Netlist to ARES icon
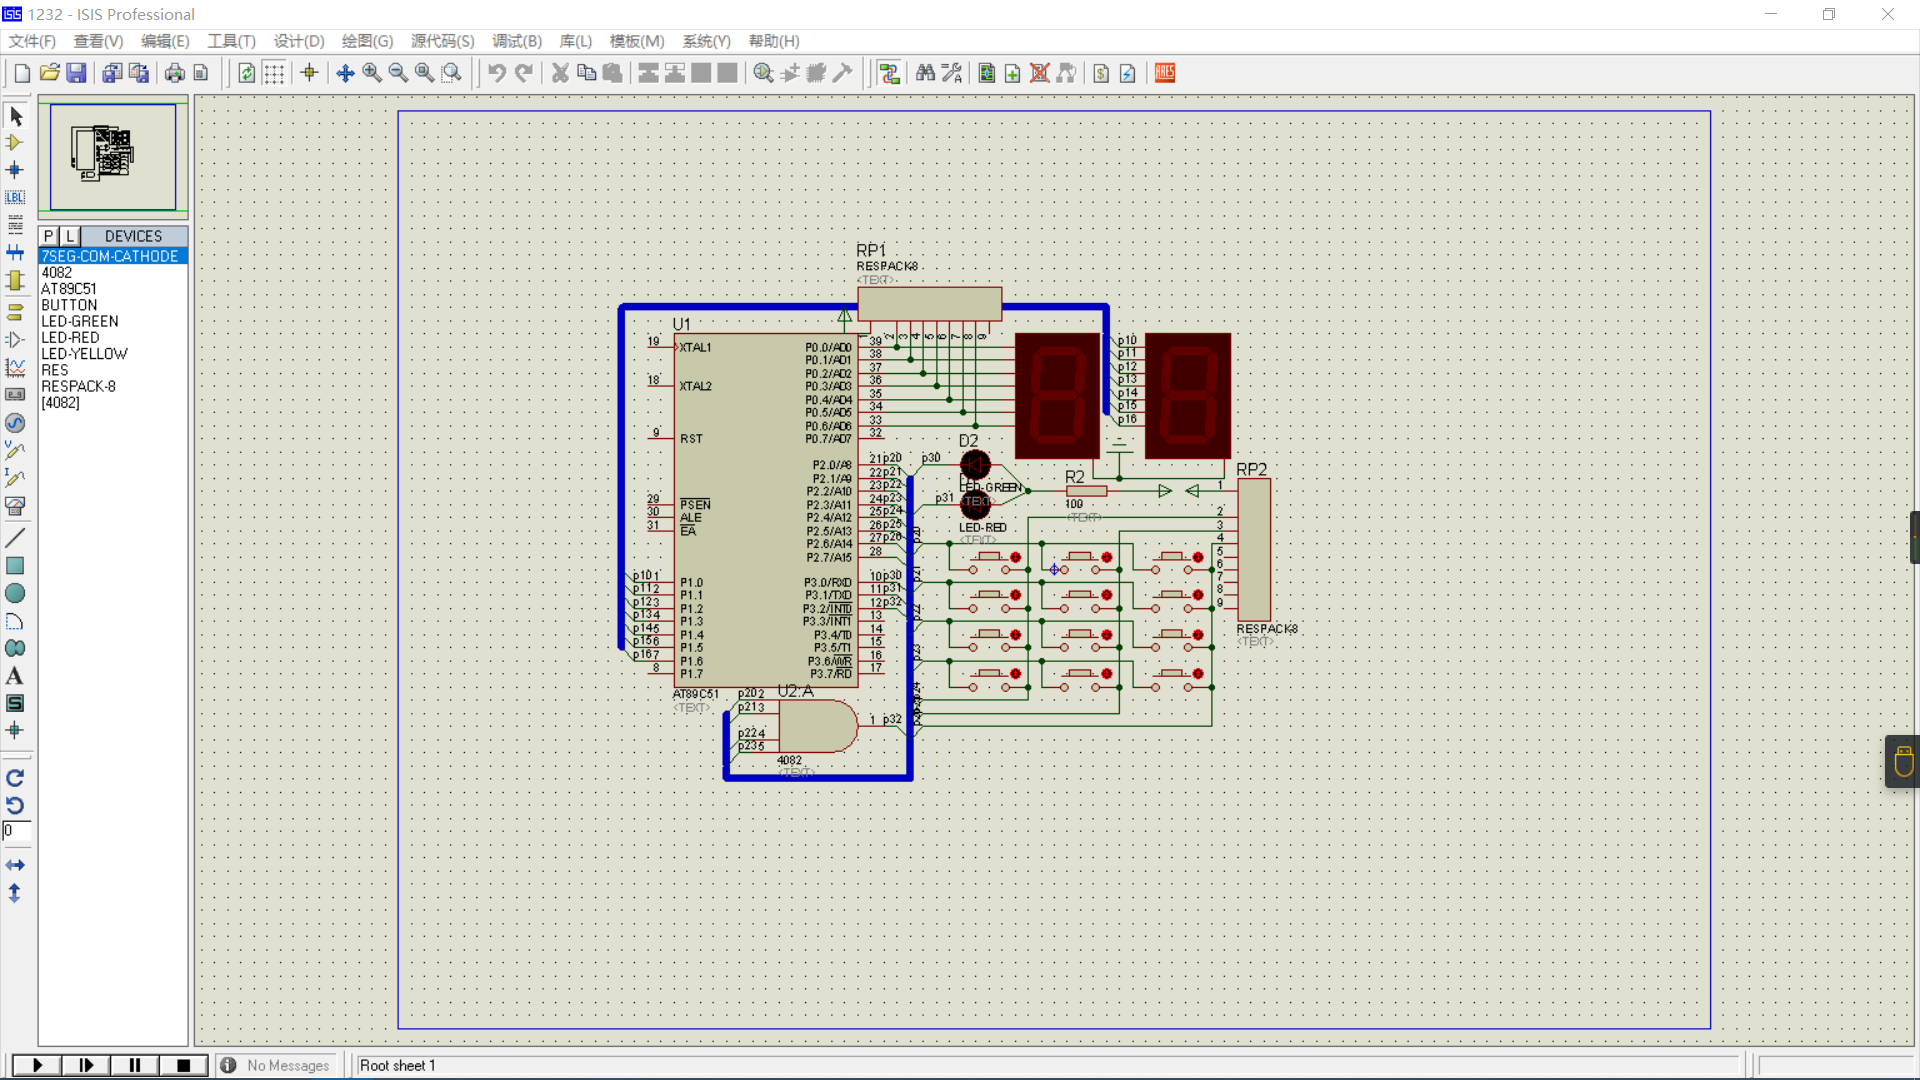1920x1080 pixels. (1165, 73)
